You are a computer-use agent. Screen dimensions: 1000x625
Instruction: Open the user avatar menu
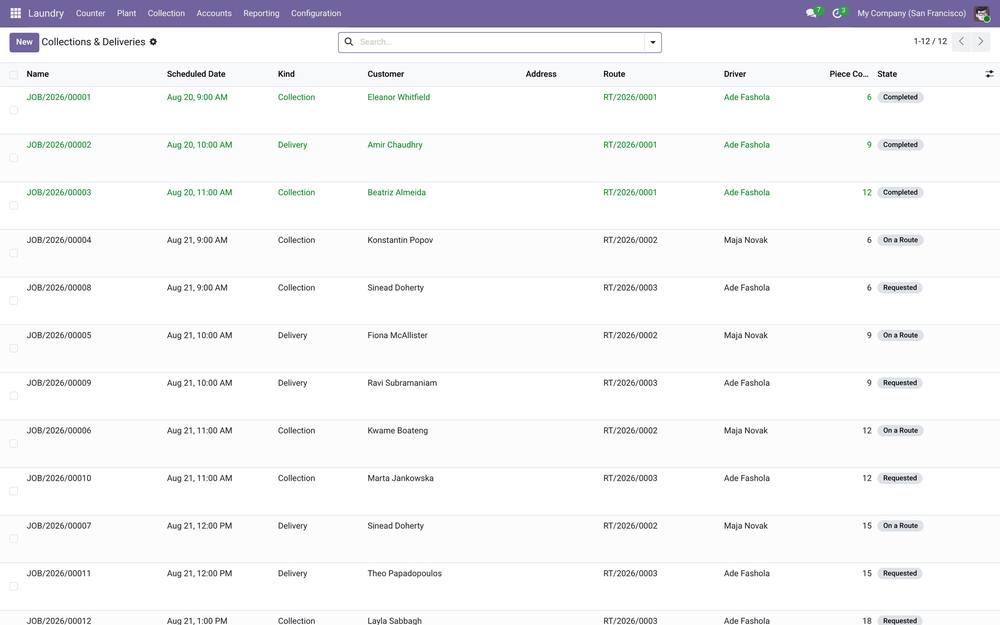982,13
